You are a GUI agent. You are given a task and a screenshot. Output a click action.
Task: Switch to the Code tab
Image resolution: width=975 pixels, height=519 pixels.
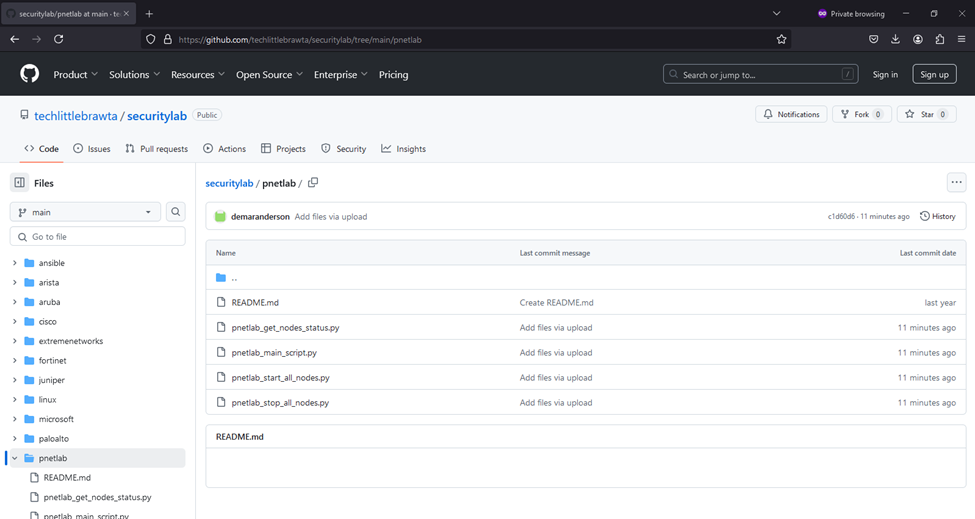(x=42, y=149)
